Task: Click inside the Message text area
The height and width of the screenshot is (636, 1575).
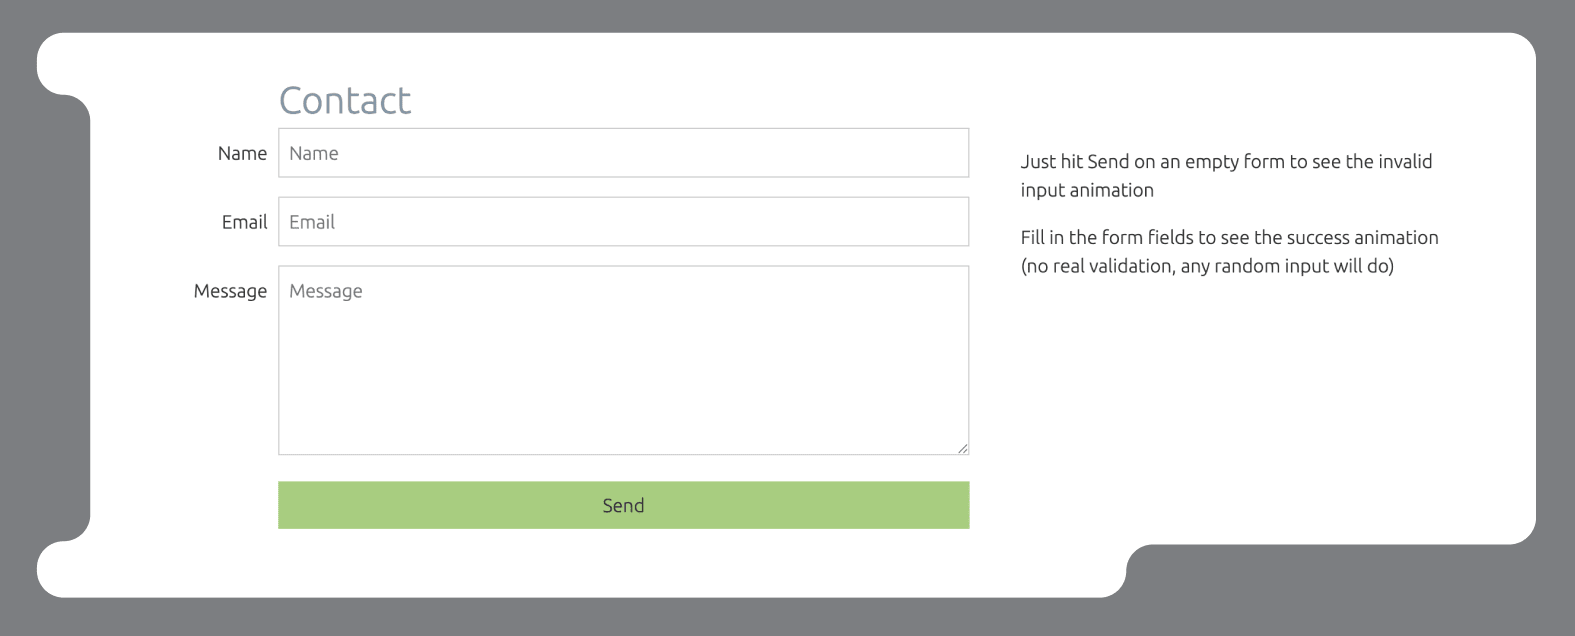Action: (623, 360)
